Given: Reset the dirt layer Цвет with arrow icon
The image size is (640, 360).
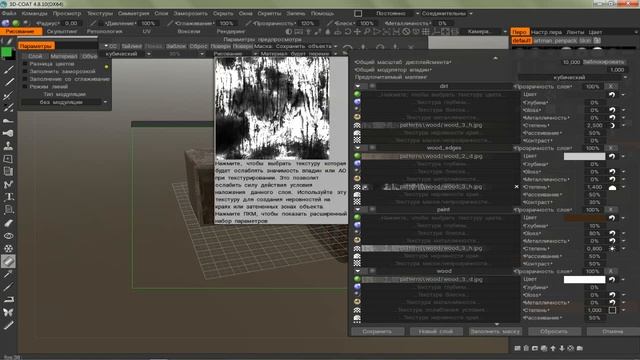Looking at the screenshot, I should pos(612,95).
